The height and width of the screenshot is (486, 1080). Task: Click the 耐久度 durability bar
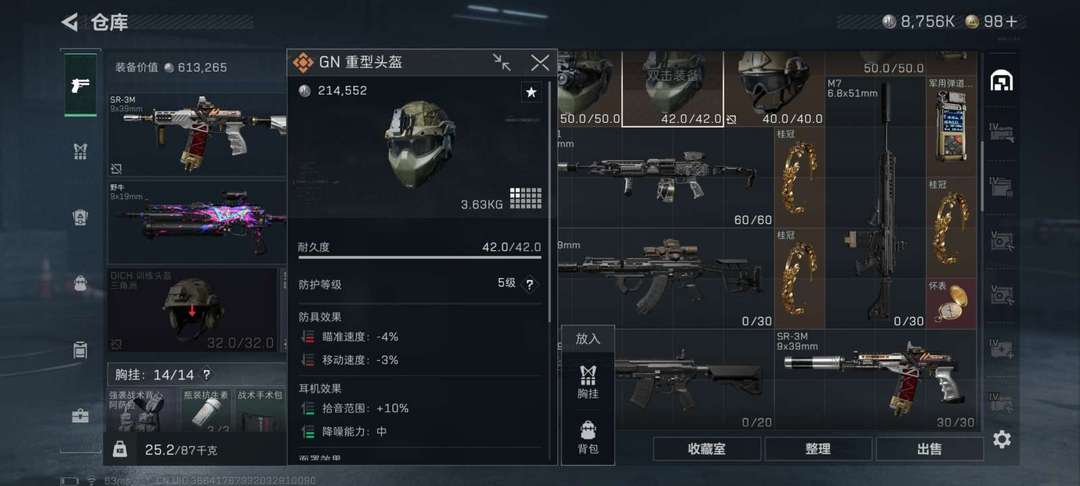pyautogui.click(x=419, y=257)
